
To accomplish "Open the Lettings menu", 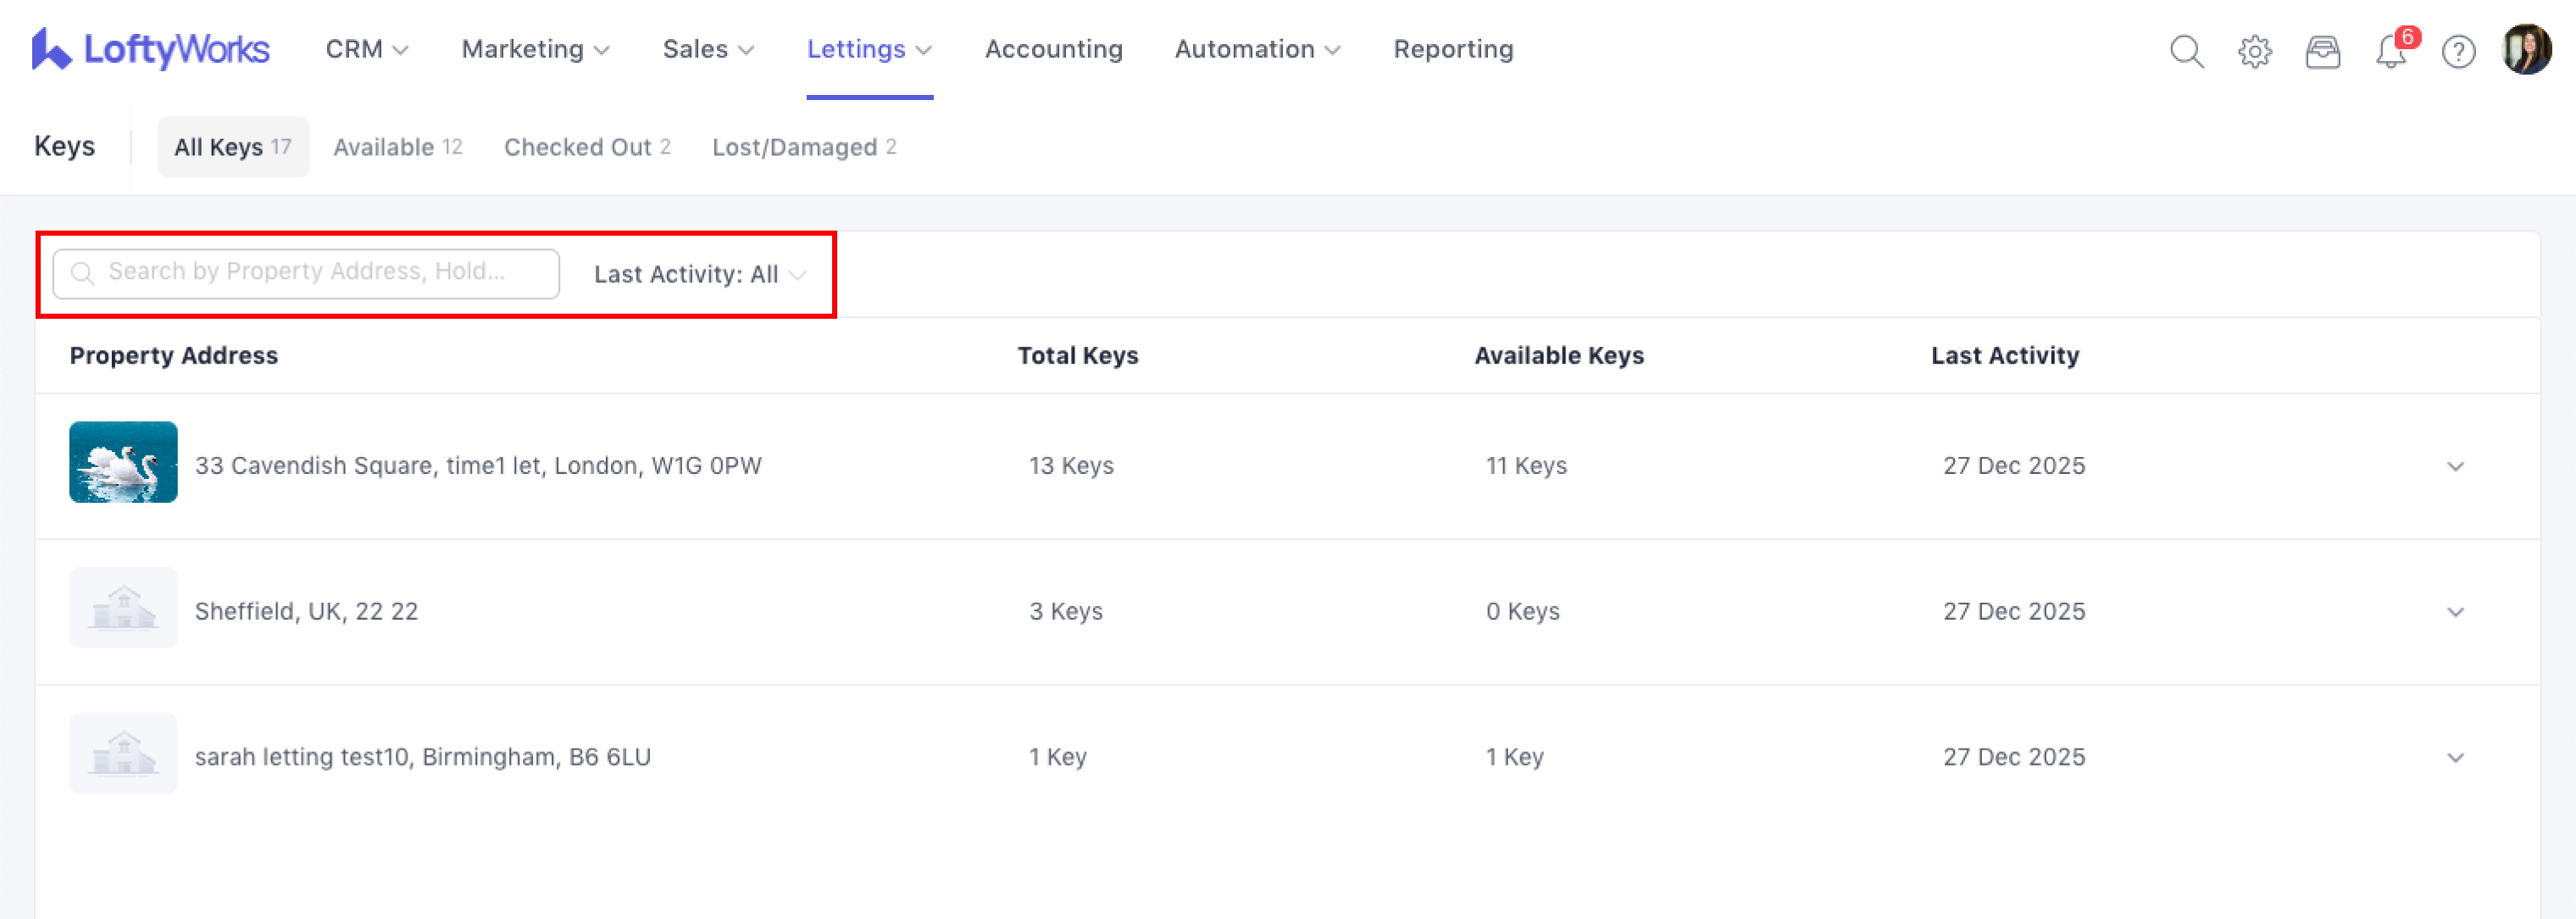I will (x=868, y=49).
